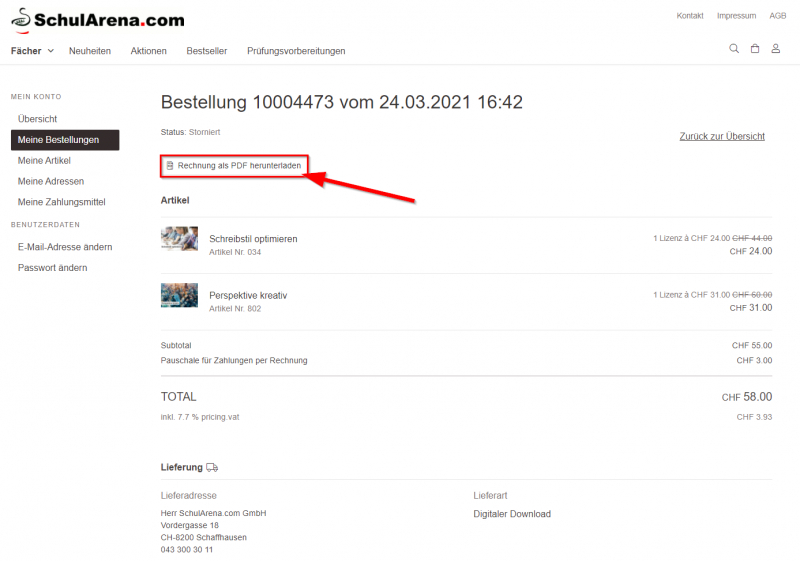Click the delivery truck icon beside Lieferung
The image size is (800, 561).
coord(212,467)
